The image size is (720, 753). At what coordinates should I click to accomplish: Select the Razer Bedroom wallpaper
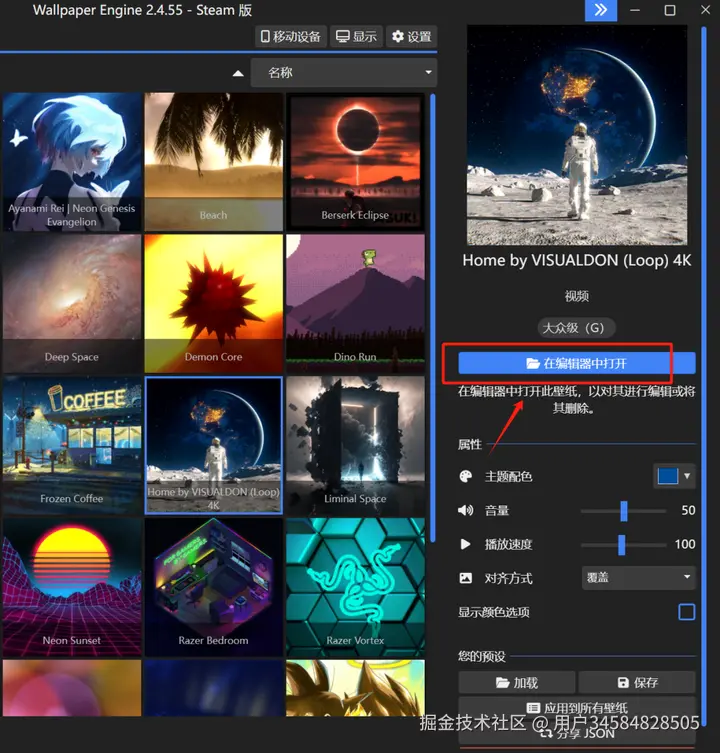(213, 587)
